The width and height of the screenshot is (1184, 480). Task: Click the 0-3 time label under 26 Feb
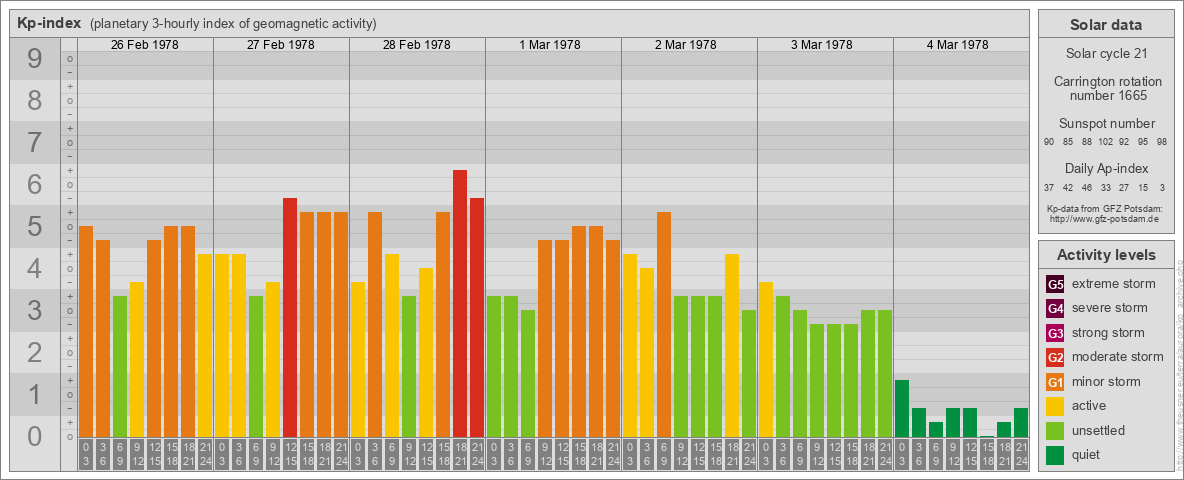[86, 454]
